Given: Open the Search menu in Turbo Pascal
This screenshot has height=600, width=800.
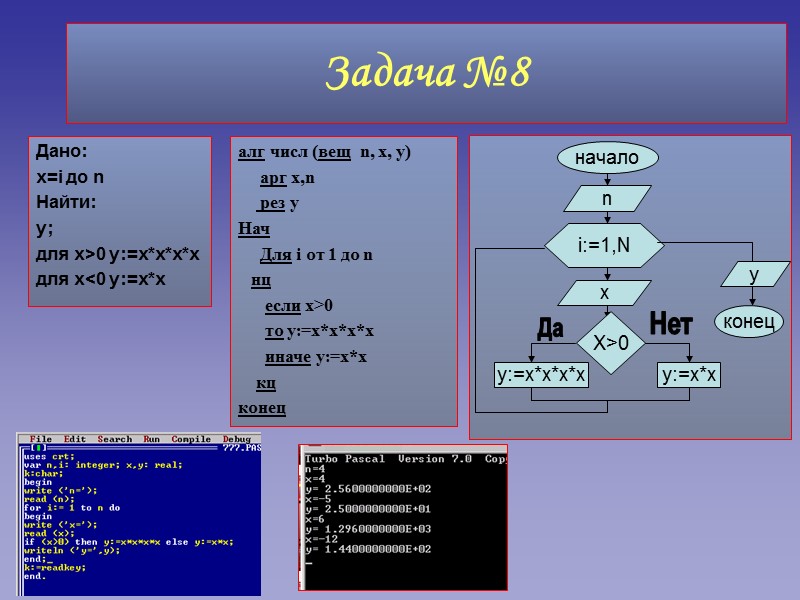Looking at the screenshot, I should (x=116, y=437).
